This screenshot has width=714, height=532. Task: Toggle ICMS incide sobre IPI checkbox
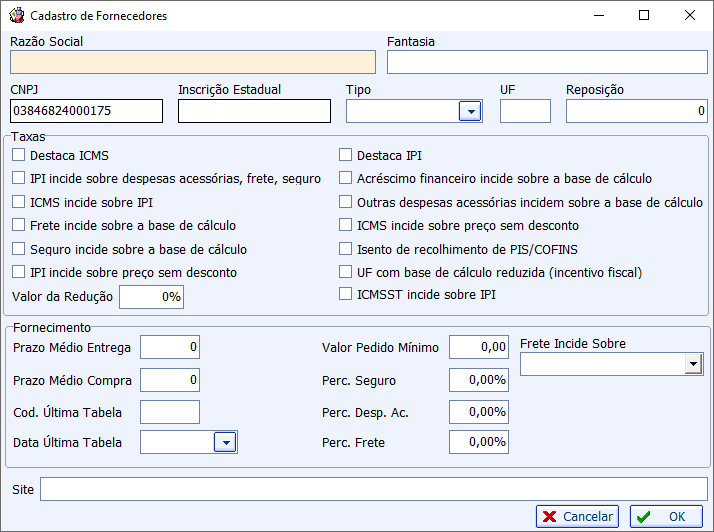(x=19, y=202)
